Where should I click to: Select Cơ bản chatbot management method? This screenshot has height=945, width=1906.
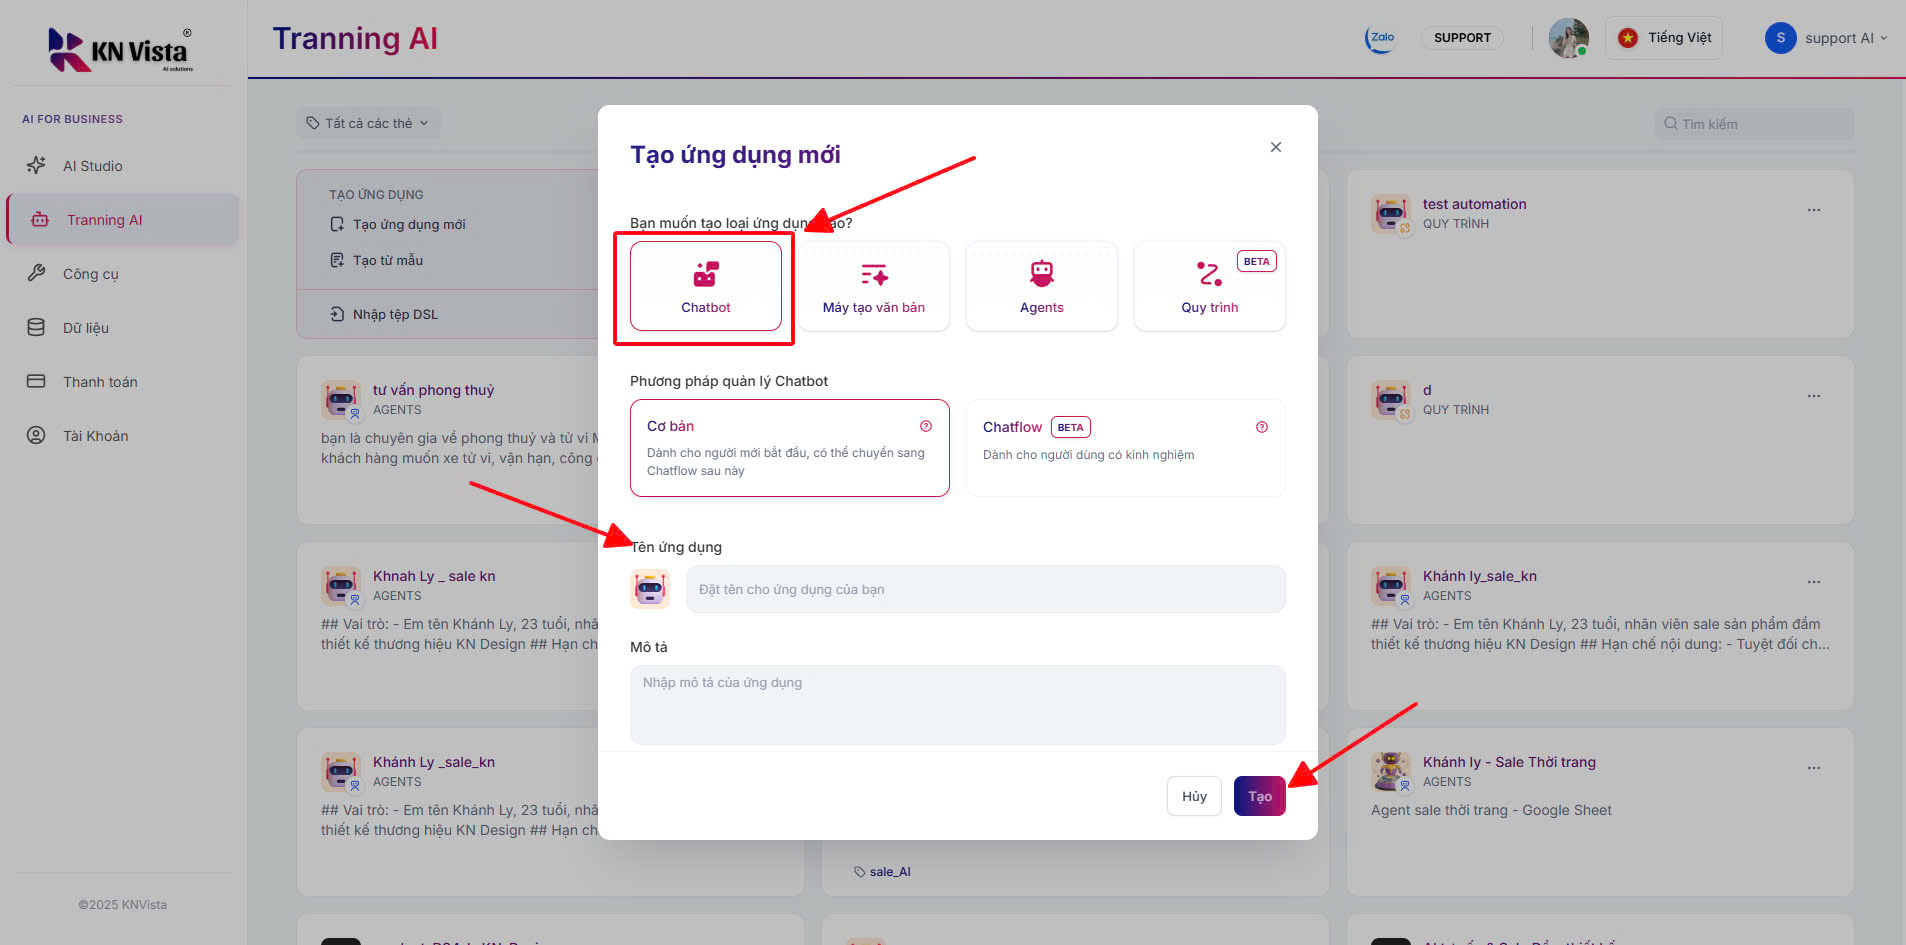(x=789, y=448)
